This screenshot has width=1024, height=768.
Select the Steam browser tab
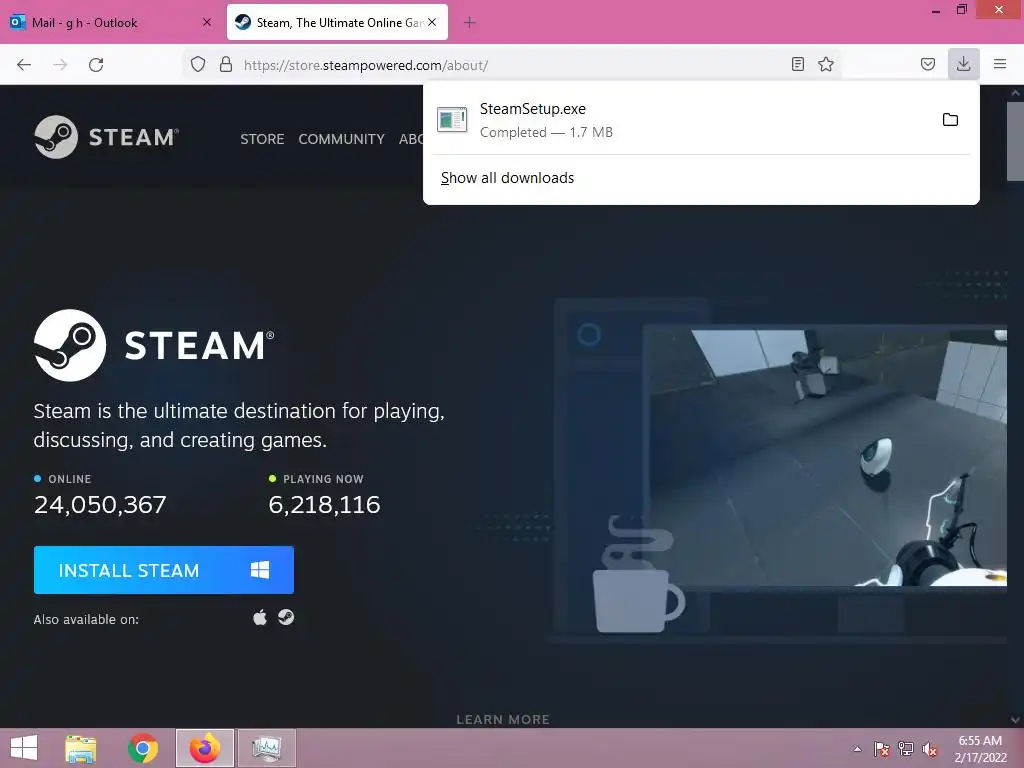click(x=338, y=22)
